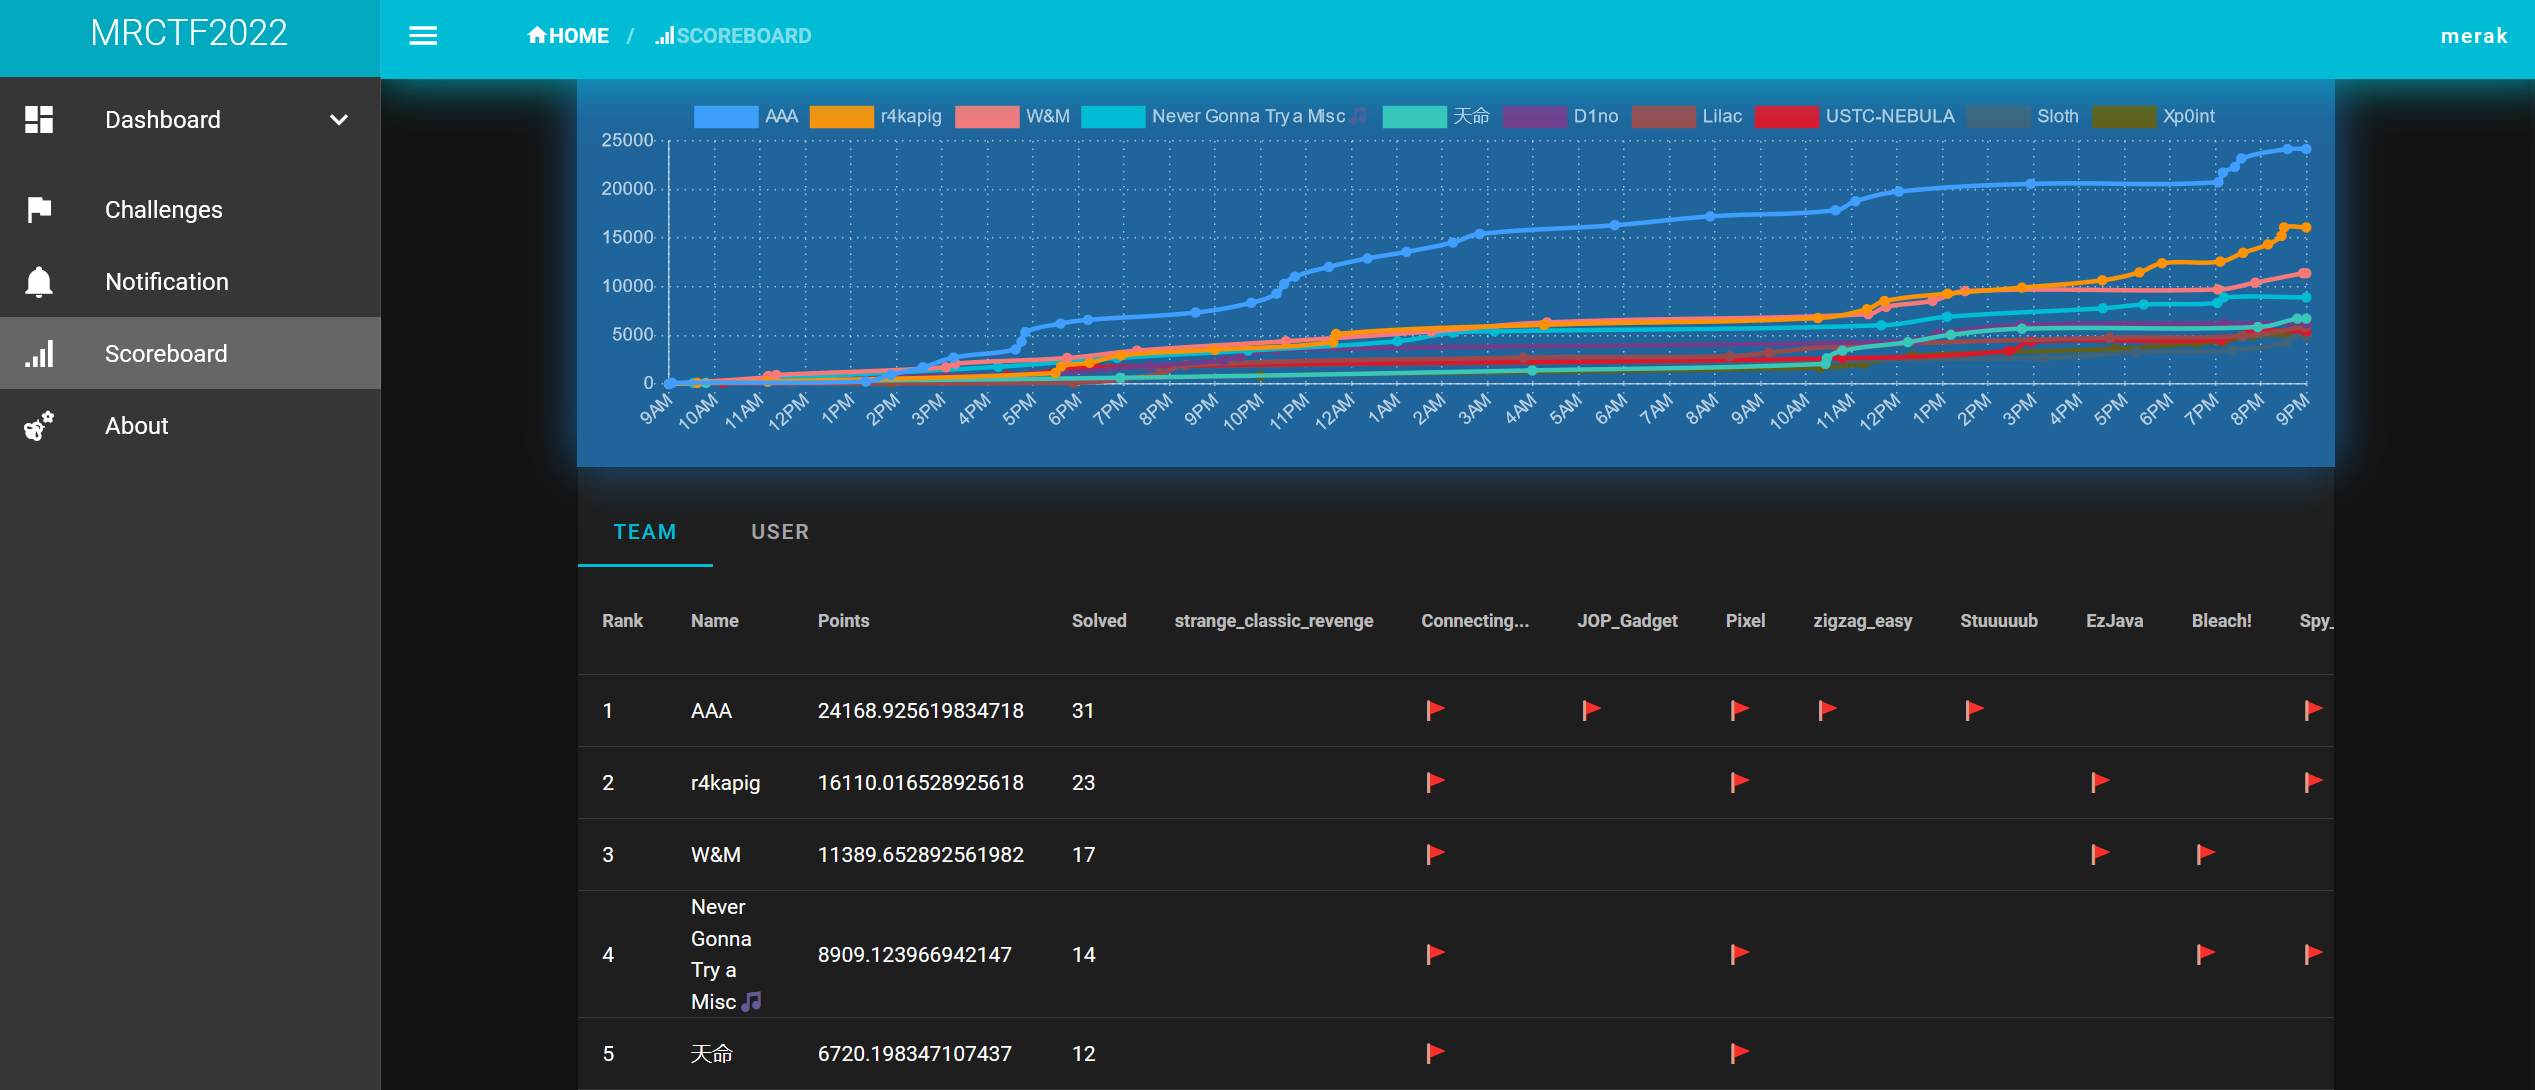This screenshot has height=1090, width=2535.
Task: Click the Scoreboard bar-chart icon in the sidebar
Action: coord(39,354)
